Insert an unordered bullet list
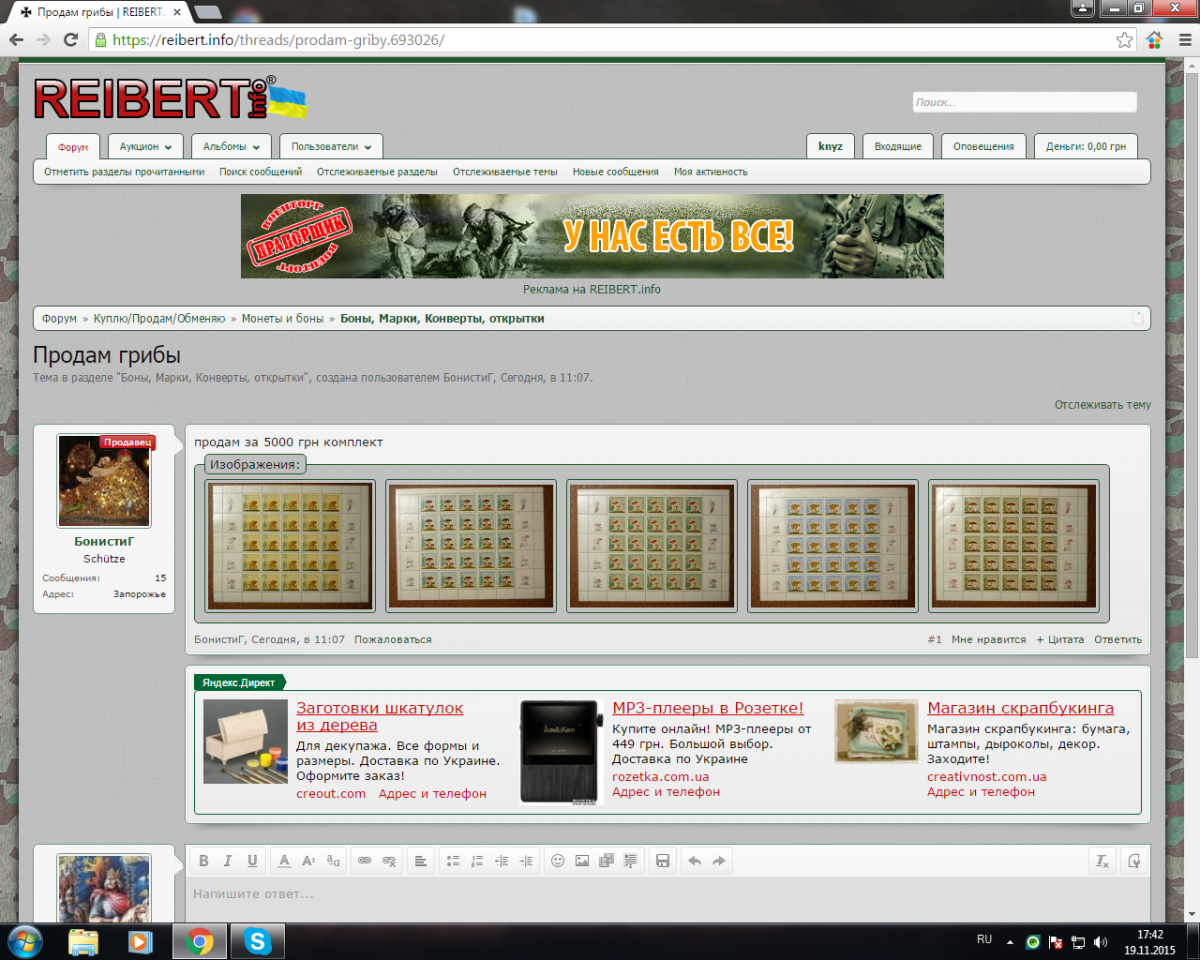This screenshot has height=960, width=1200. [453, 861]
